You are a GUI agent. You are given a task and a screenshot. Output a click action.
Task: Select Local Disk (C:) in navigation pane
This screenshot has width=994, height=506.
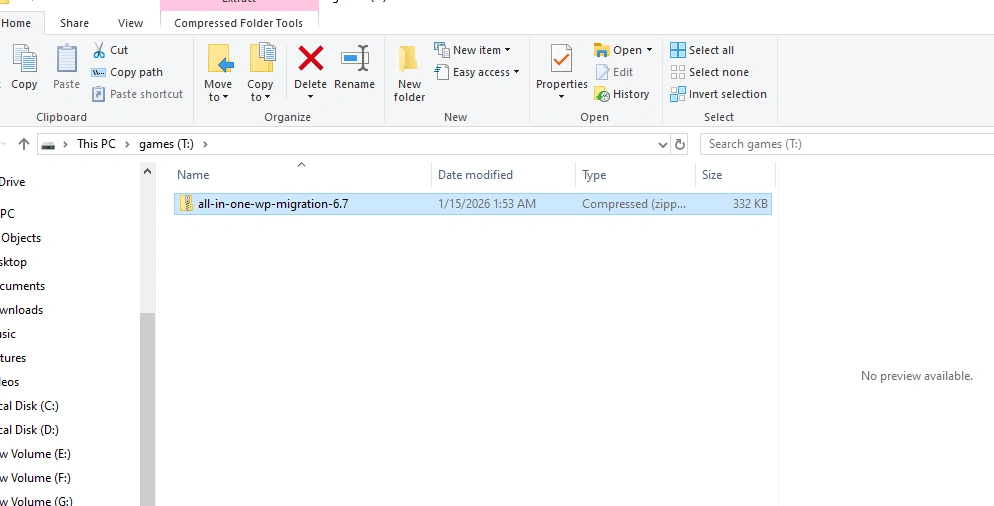[29, 406]
